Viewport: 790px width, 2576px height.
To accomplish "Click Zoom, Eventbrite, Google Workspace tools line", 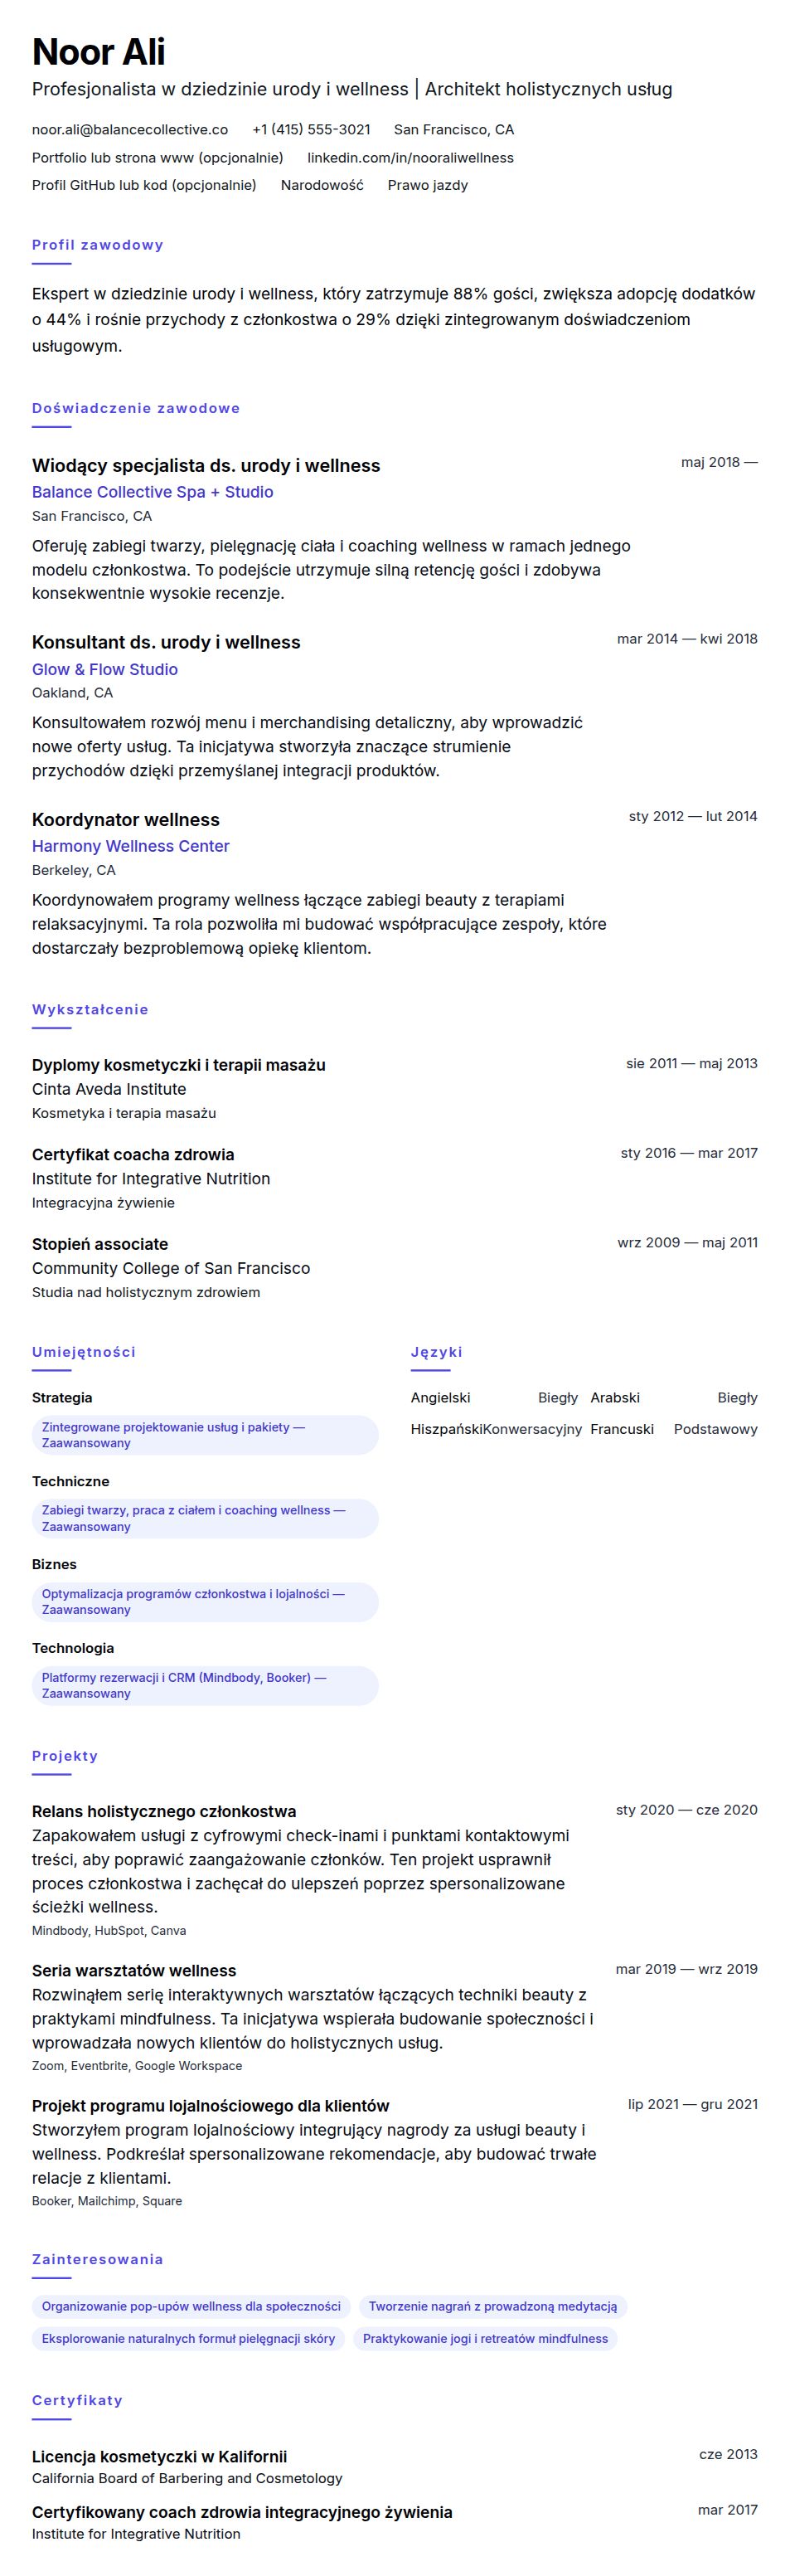I will click(137, 2066).
